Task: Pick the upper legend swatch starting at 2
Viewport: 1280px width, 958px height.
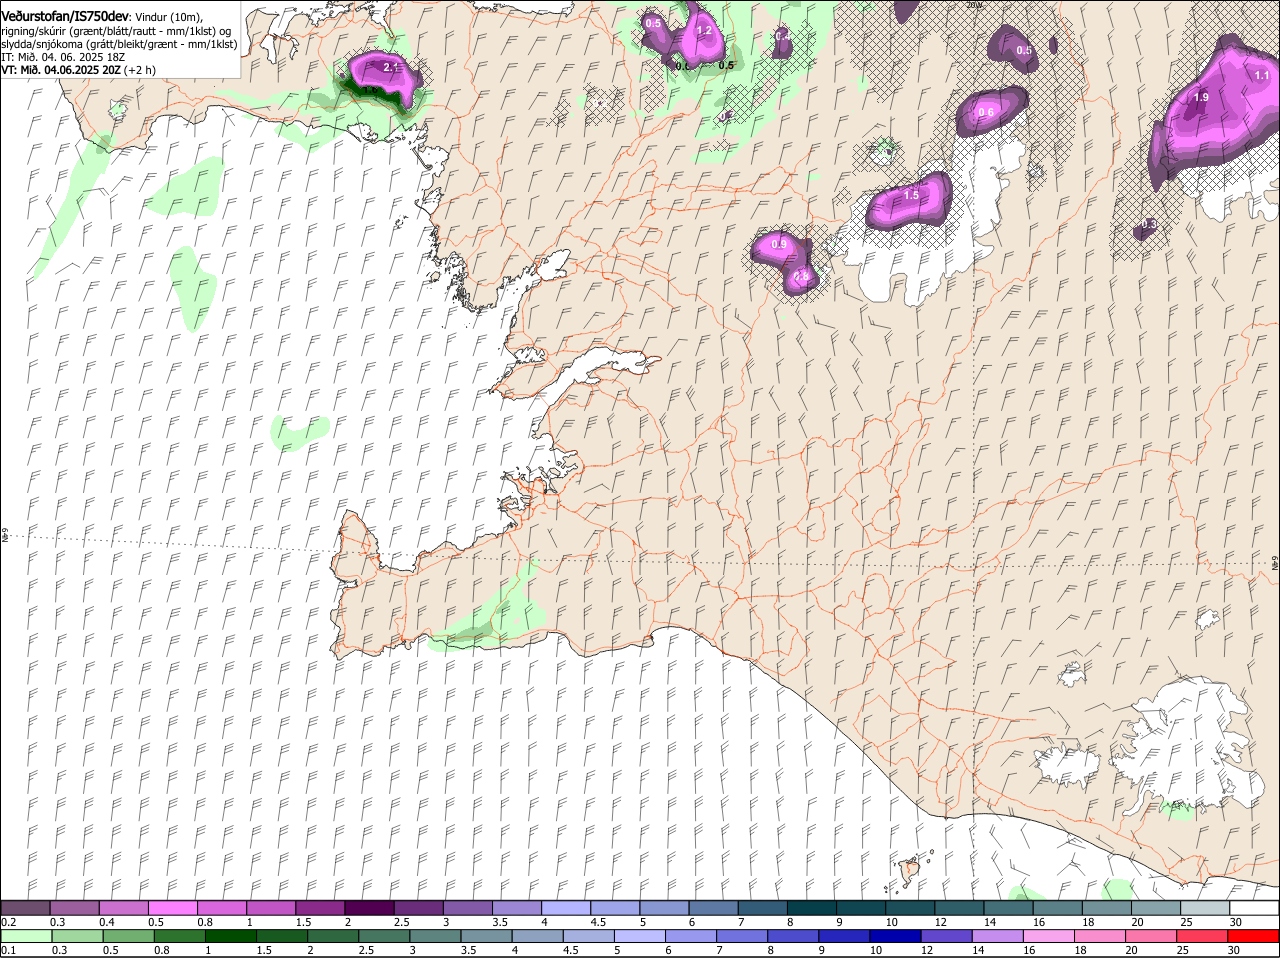Action: click(x=370, y=908)
